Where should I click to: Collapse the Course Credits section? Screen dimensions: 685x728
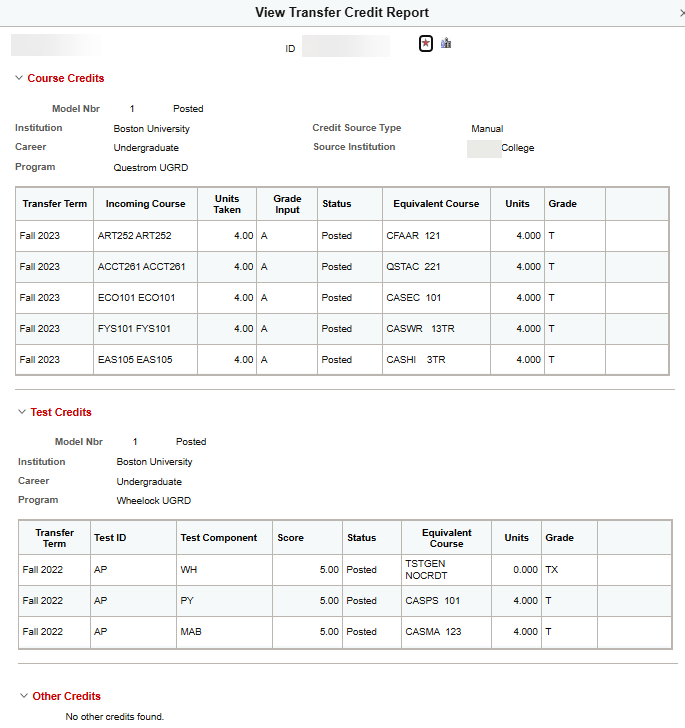[19, 78]
